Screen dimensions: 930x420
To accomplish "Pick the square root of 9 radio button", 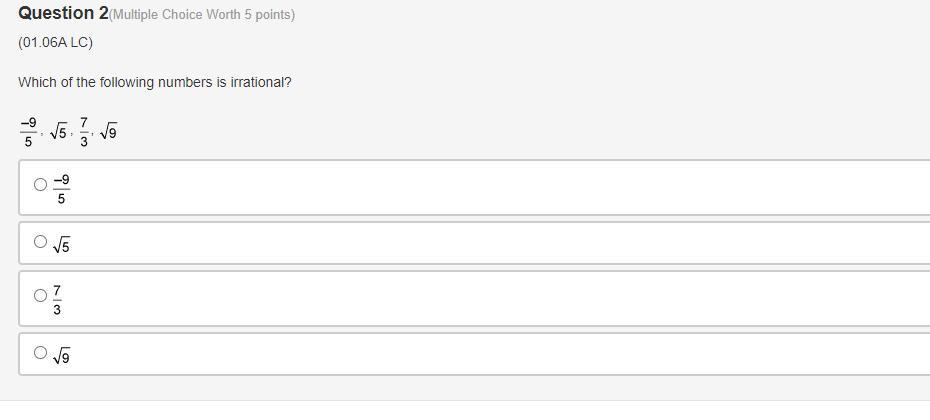I will pyautogui.click(x=40, y=352).
